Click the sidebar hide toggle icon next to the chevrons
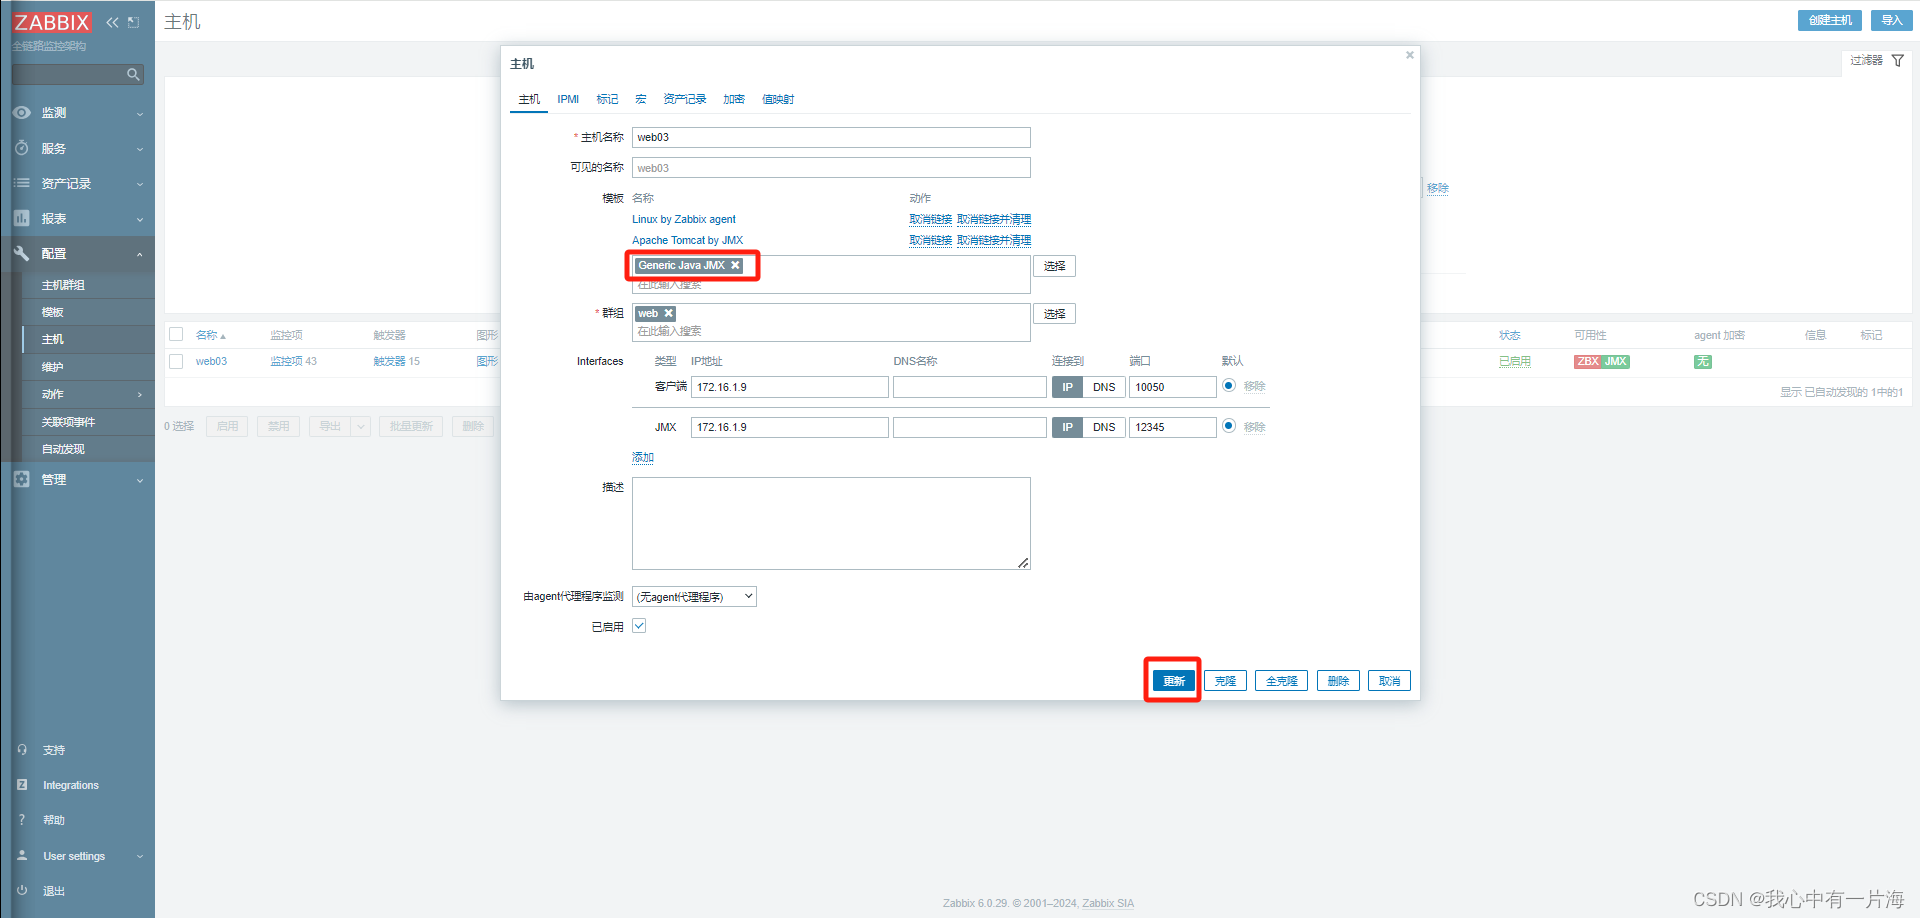The height and width of the screenshot is (918, 1920). 133,22
